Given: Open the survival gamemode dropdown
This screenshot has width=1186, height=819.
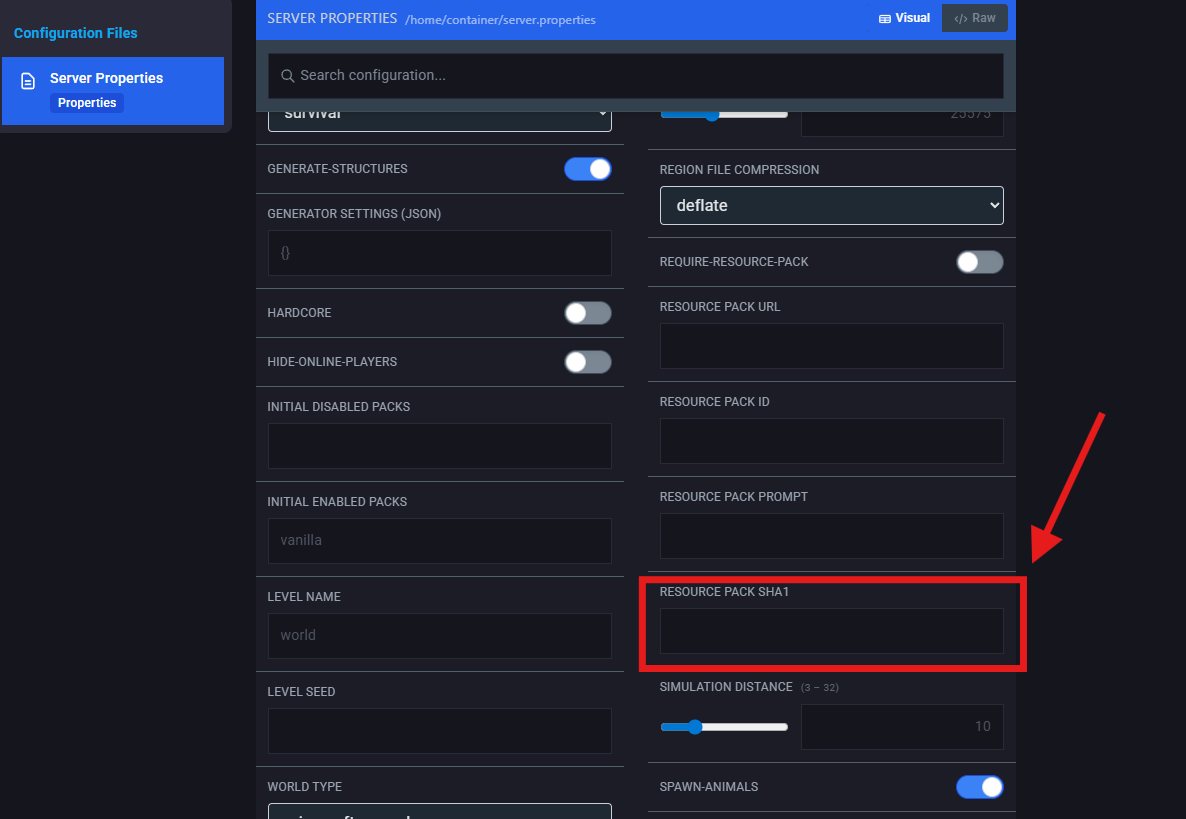Looking at the screenshot, I should 439,121.
